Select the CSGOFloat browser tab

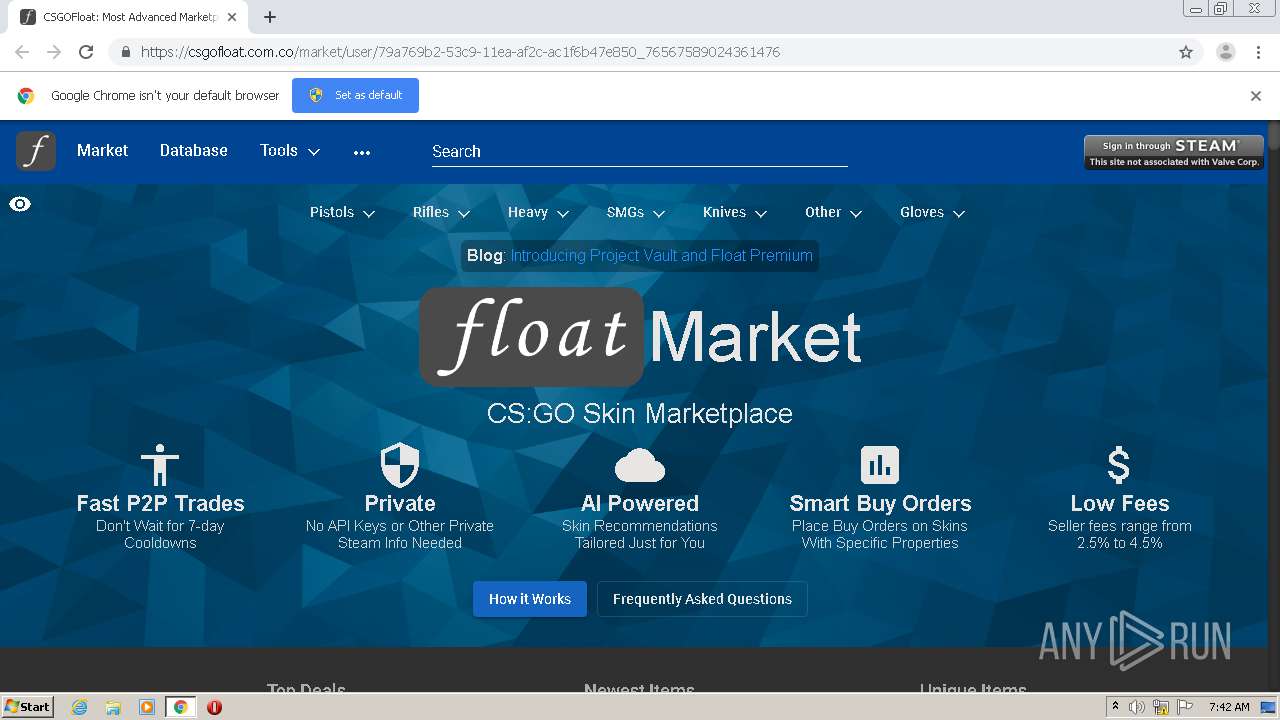point(128,17)
